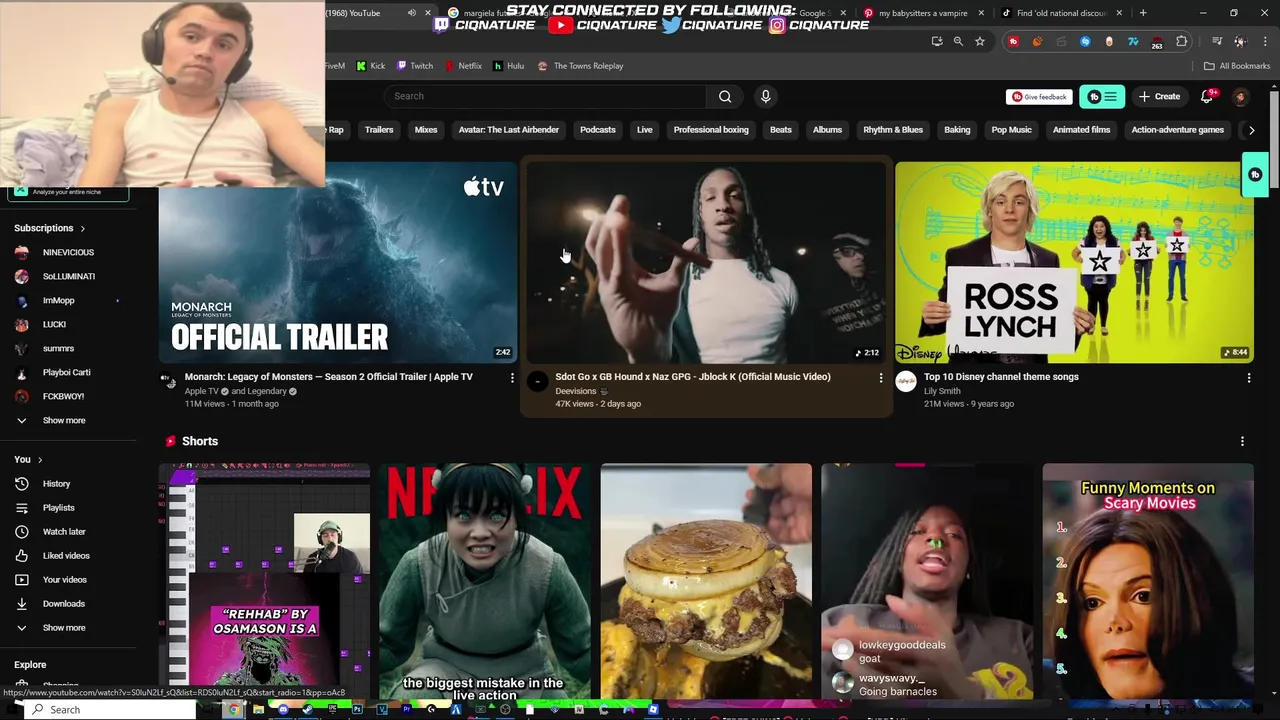This screenshot has width=1280, height=720.
Task: Activate voice search microphone icon
Action: [766, 96]
